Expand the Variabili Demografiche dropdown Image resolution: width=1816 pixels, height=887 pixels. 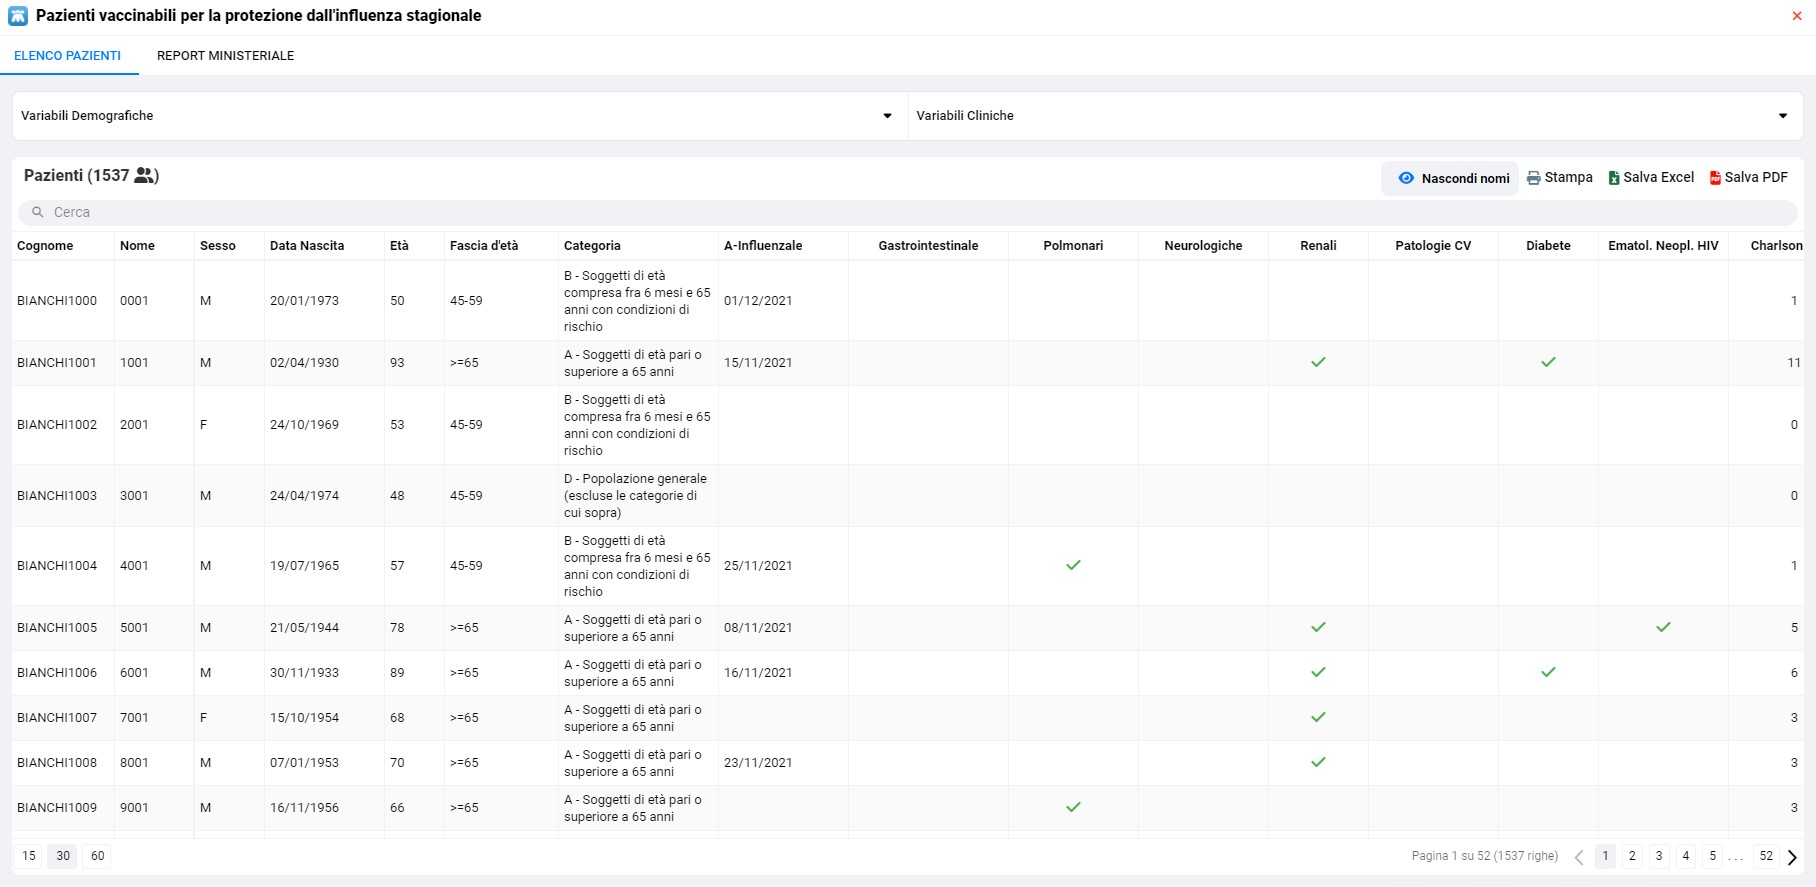(x=886, y=116)
